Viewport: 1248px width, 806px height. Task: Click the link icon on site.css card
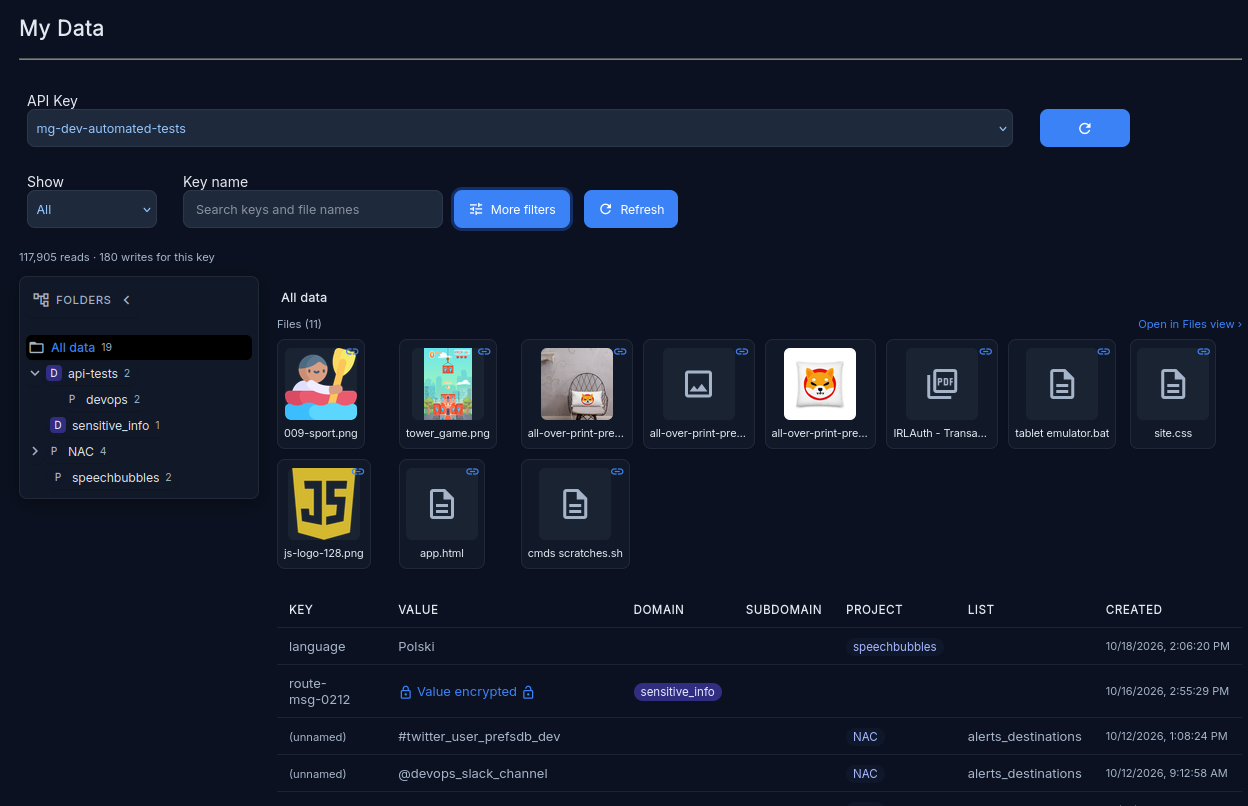pyautogui.click(x=1203, y=352)
